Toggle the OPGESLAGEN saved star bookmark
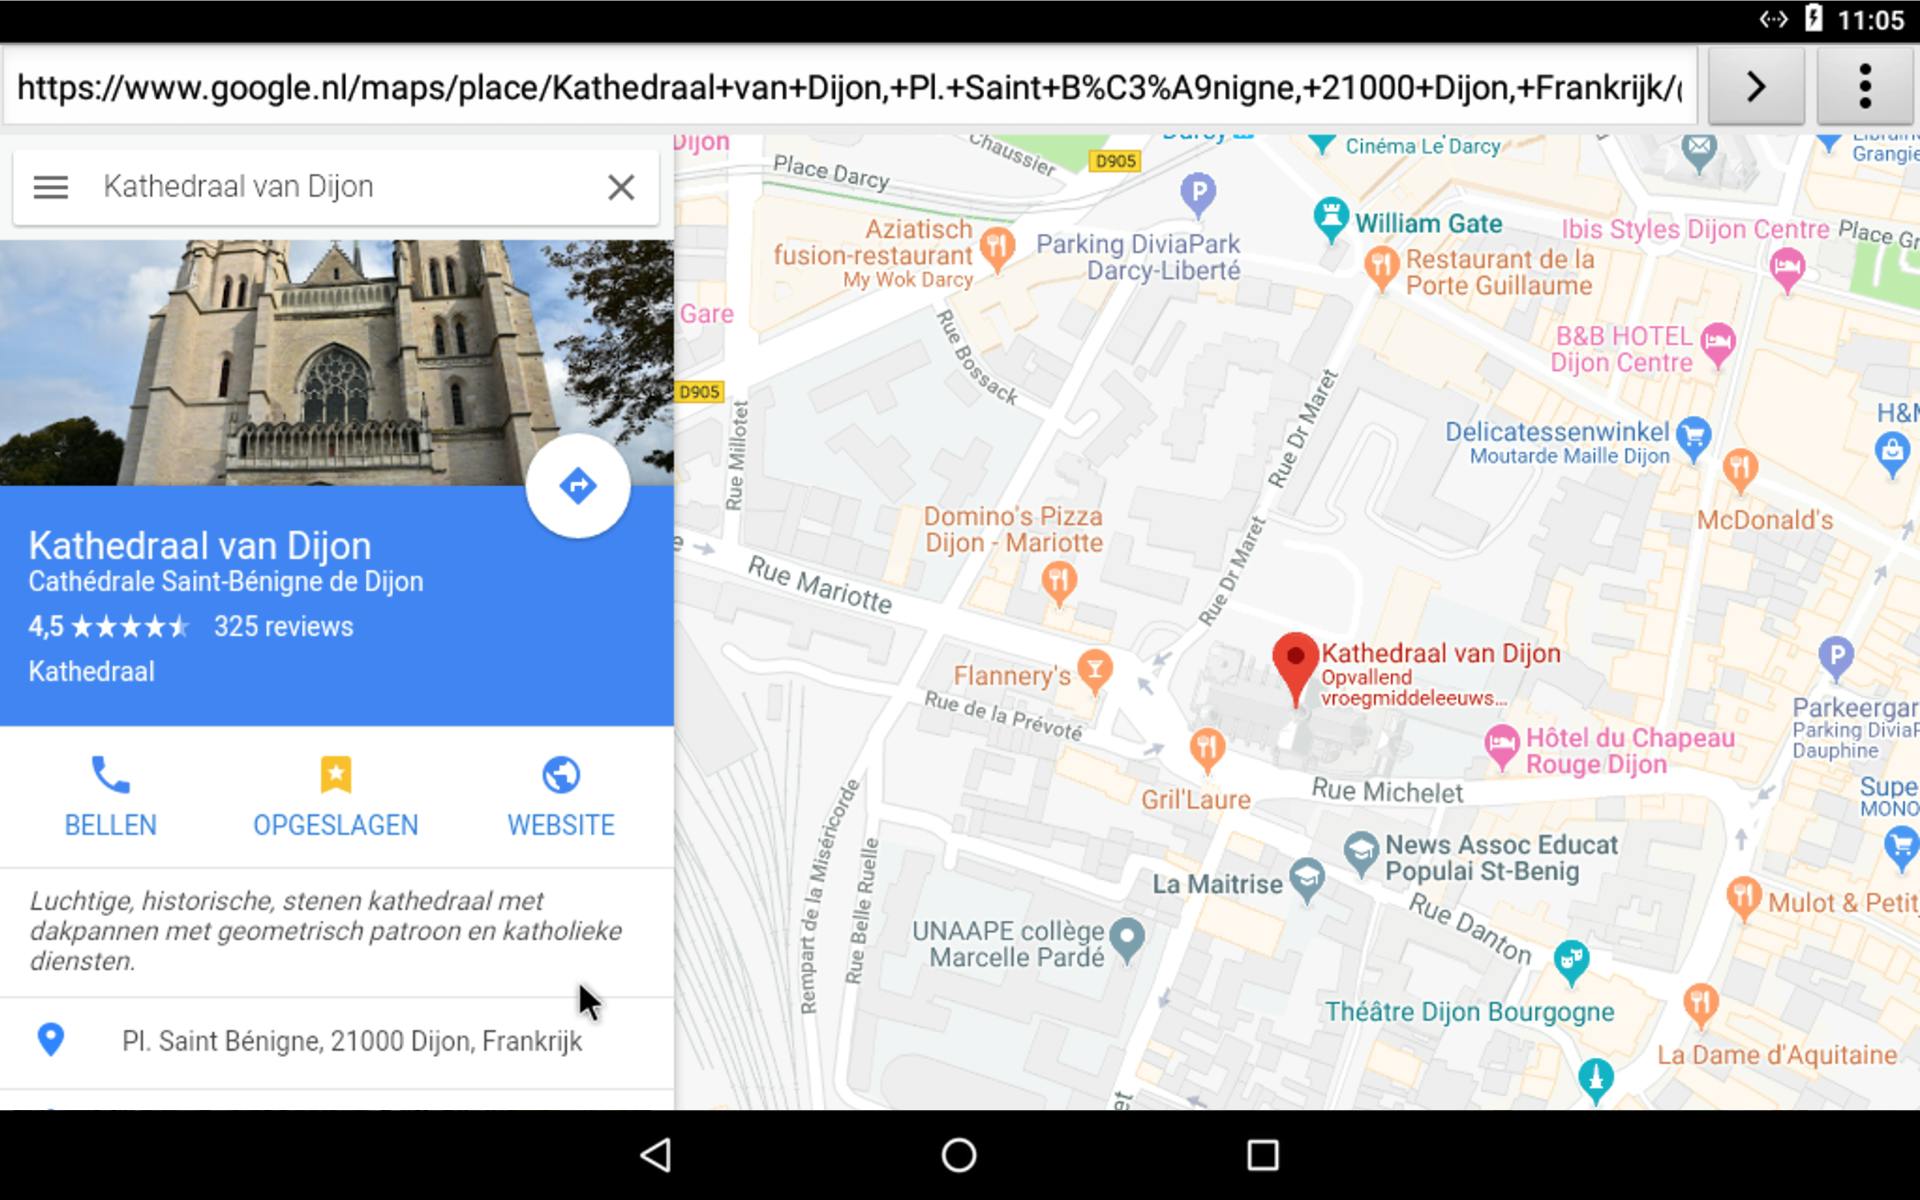The image size is (1920, 1200). (x=335, y=775)
